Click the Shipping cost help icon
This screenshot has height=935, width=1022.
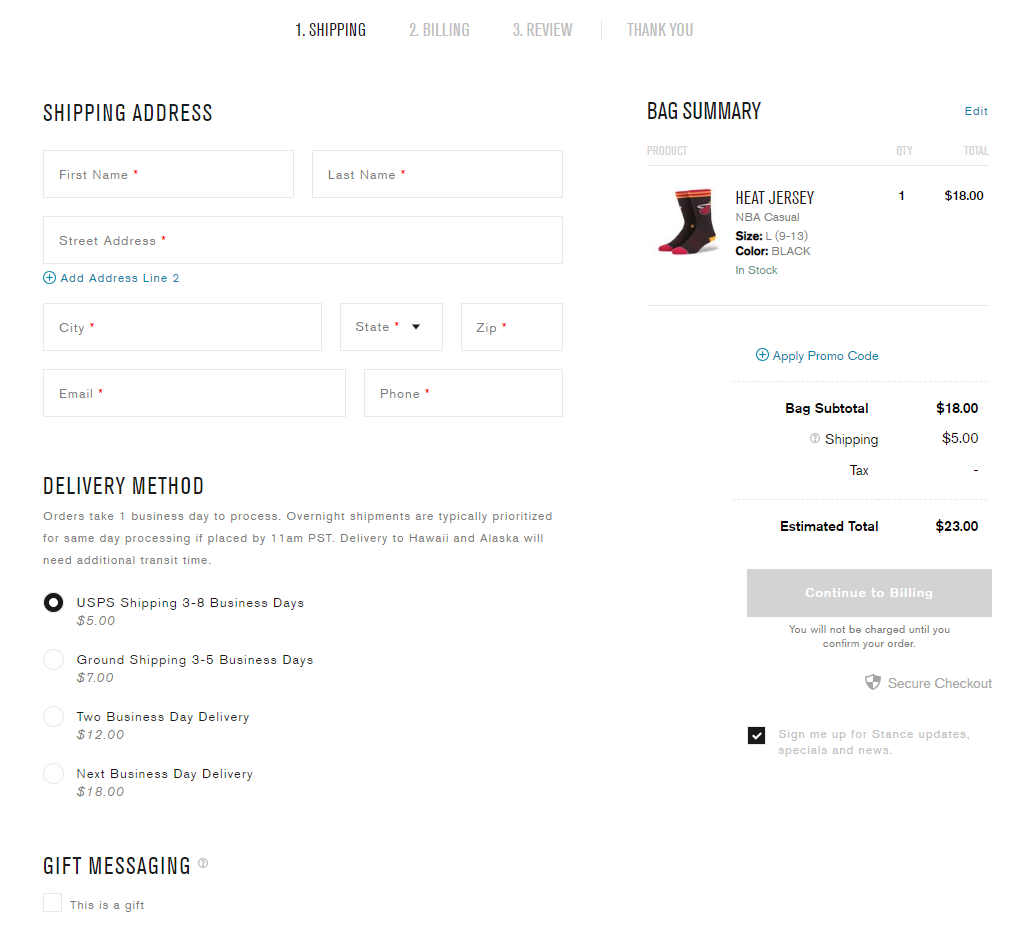(x=813, y=439)
